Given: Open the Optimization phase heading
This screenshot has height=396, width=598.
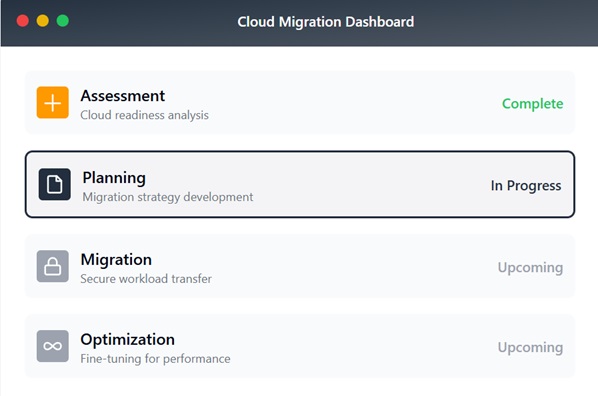Looking at the screenshot, I should coord(128,340).
